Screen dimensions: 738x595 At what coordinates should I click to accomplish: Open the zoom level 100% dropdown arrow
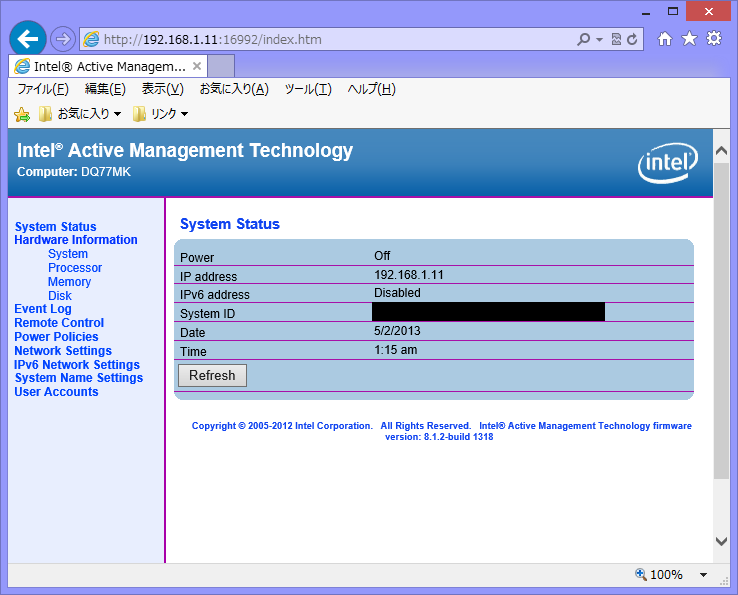click(x=703, y=575)
